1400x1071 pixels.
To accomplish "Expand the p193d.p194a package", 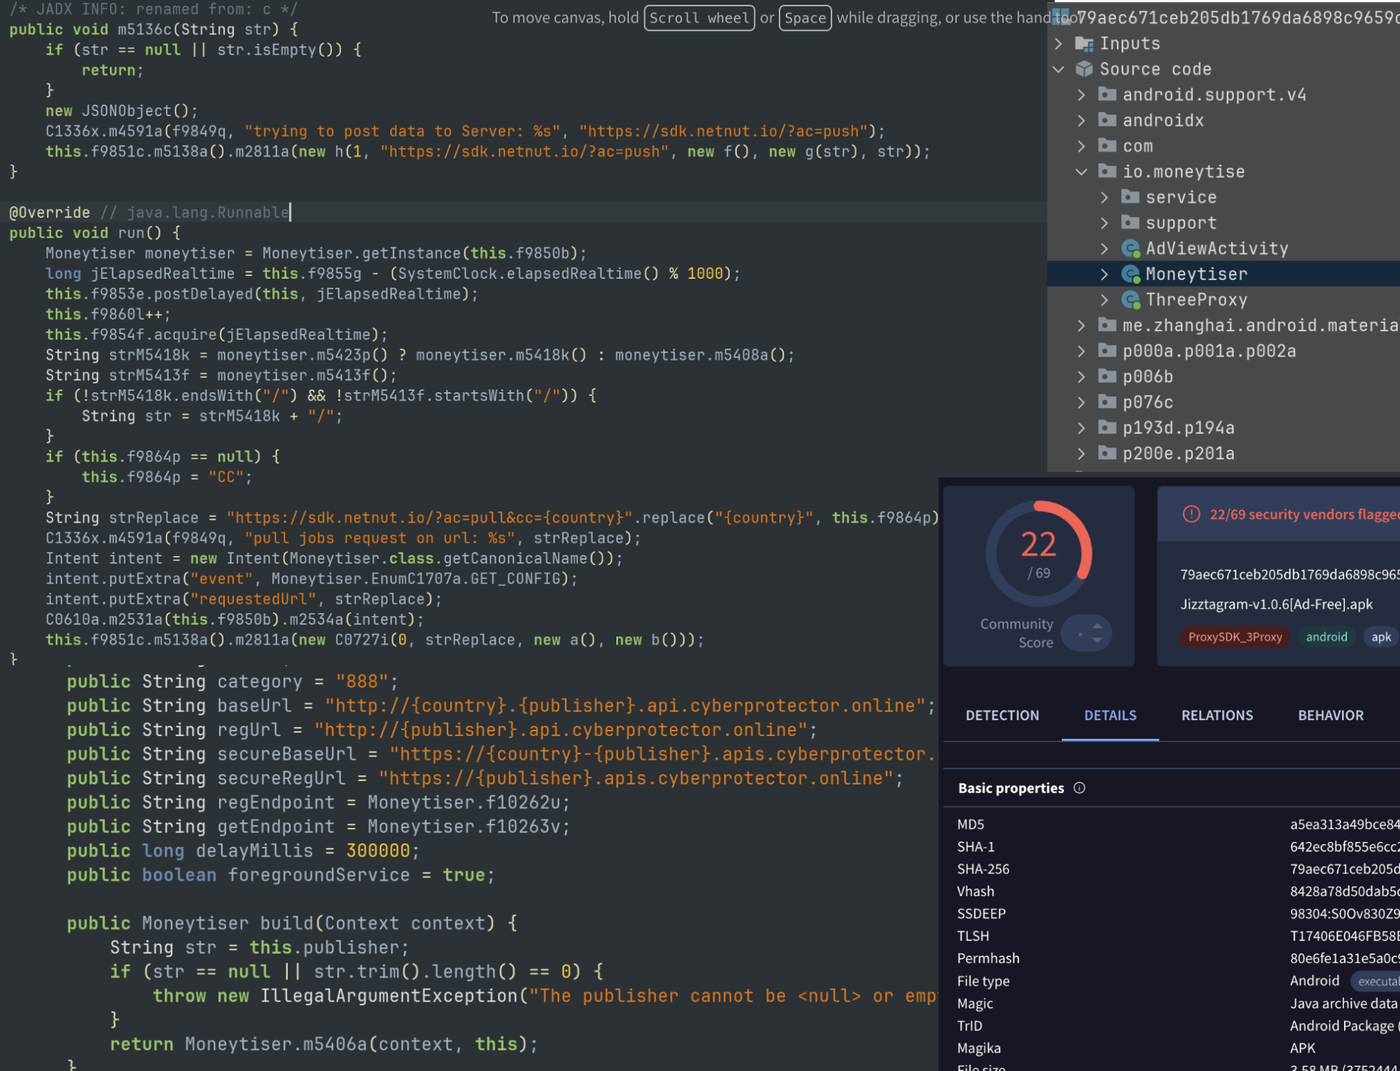I will tap(1082, 428).
